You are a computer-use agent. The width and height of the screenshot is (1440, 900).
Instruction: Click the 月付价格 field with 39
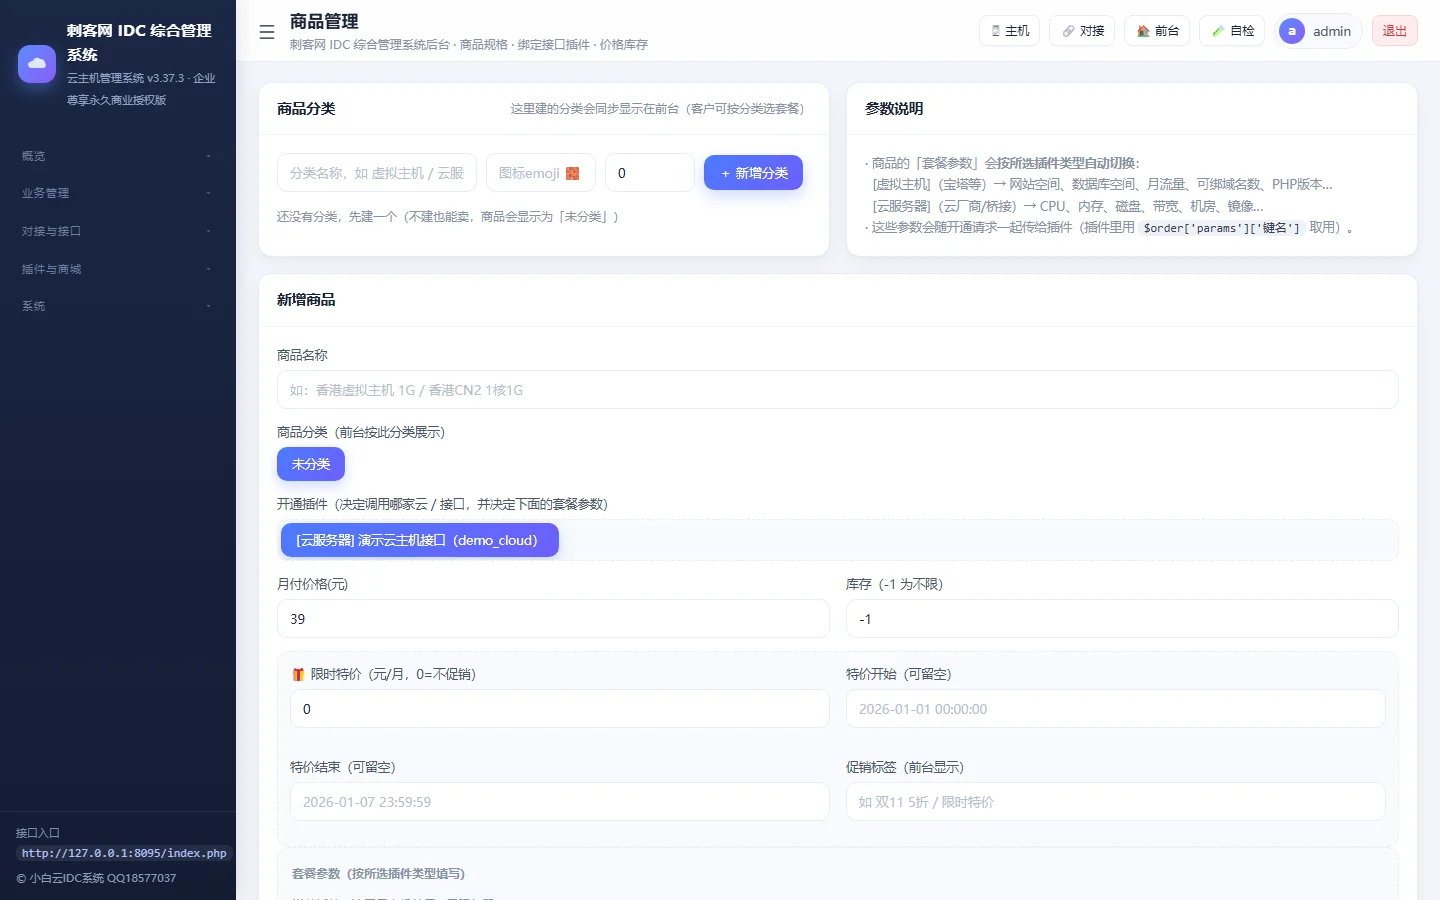pos(553,619)
